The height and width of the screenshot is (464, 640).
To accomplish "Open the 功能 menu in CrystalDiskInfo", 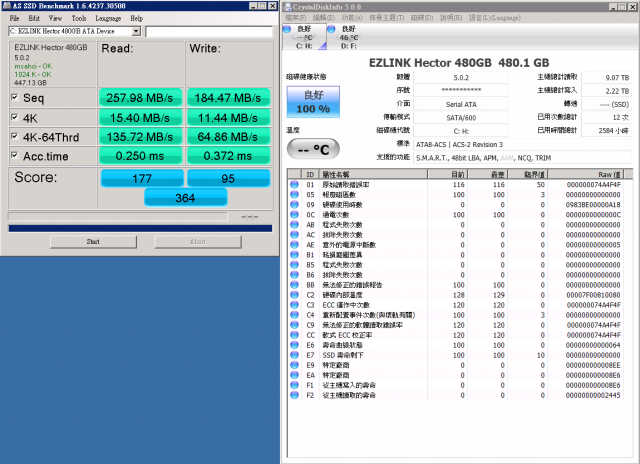I will [352, 18].
